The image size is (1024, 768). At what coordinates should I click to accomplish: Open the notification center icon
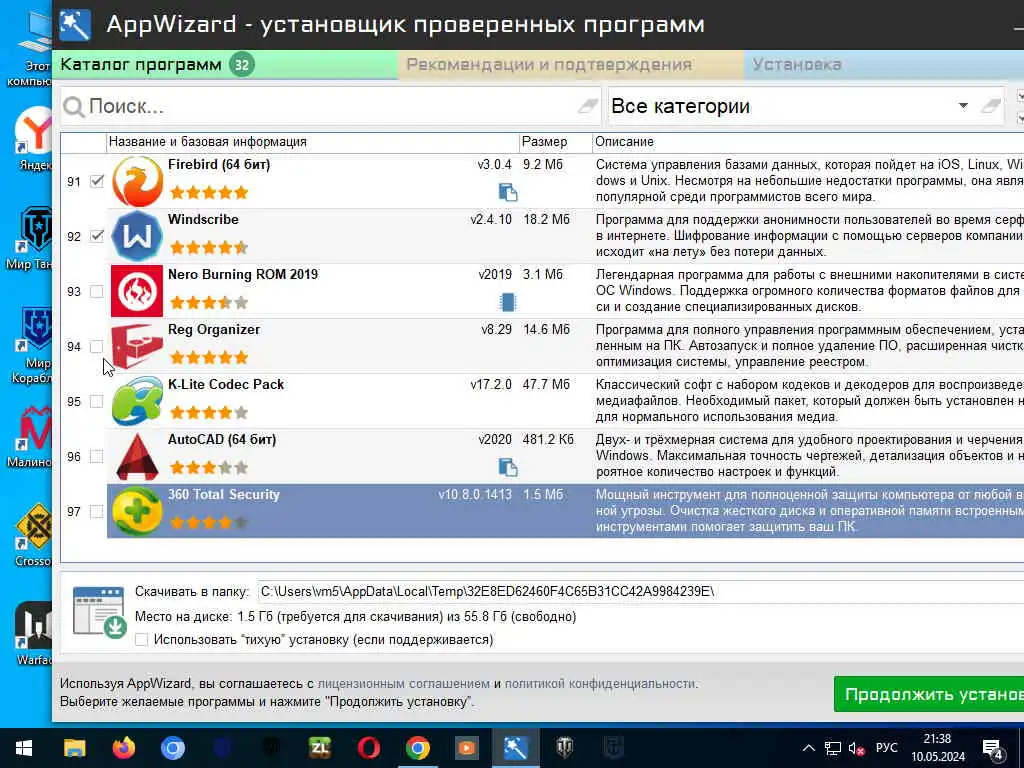click(x=993, y=748)
